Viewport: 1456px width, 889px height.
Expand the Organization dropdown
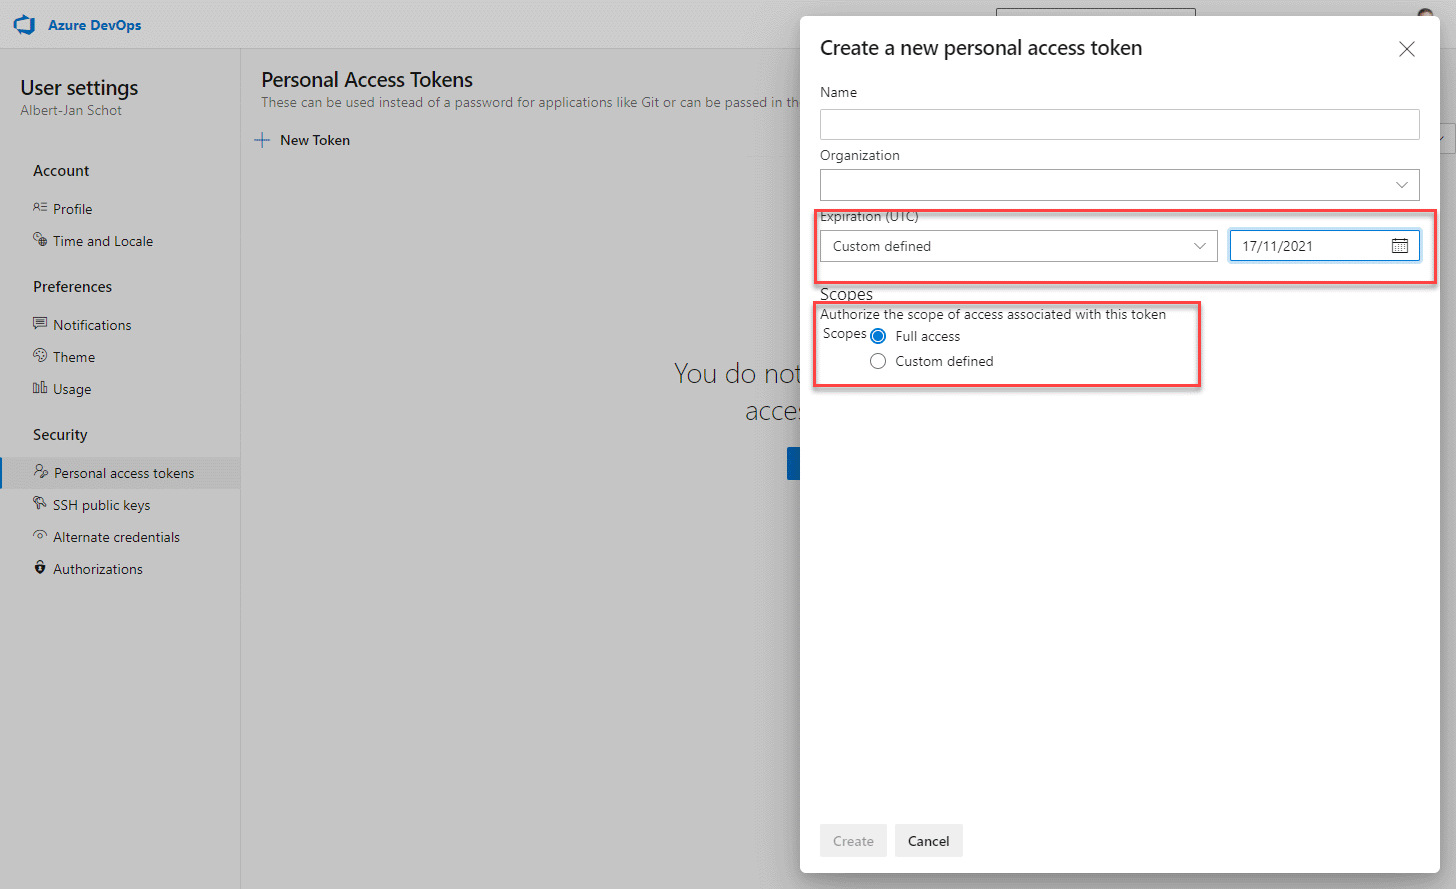click(1120, 185)
